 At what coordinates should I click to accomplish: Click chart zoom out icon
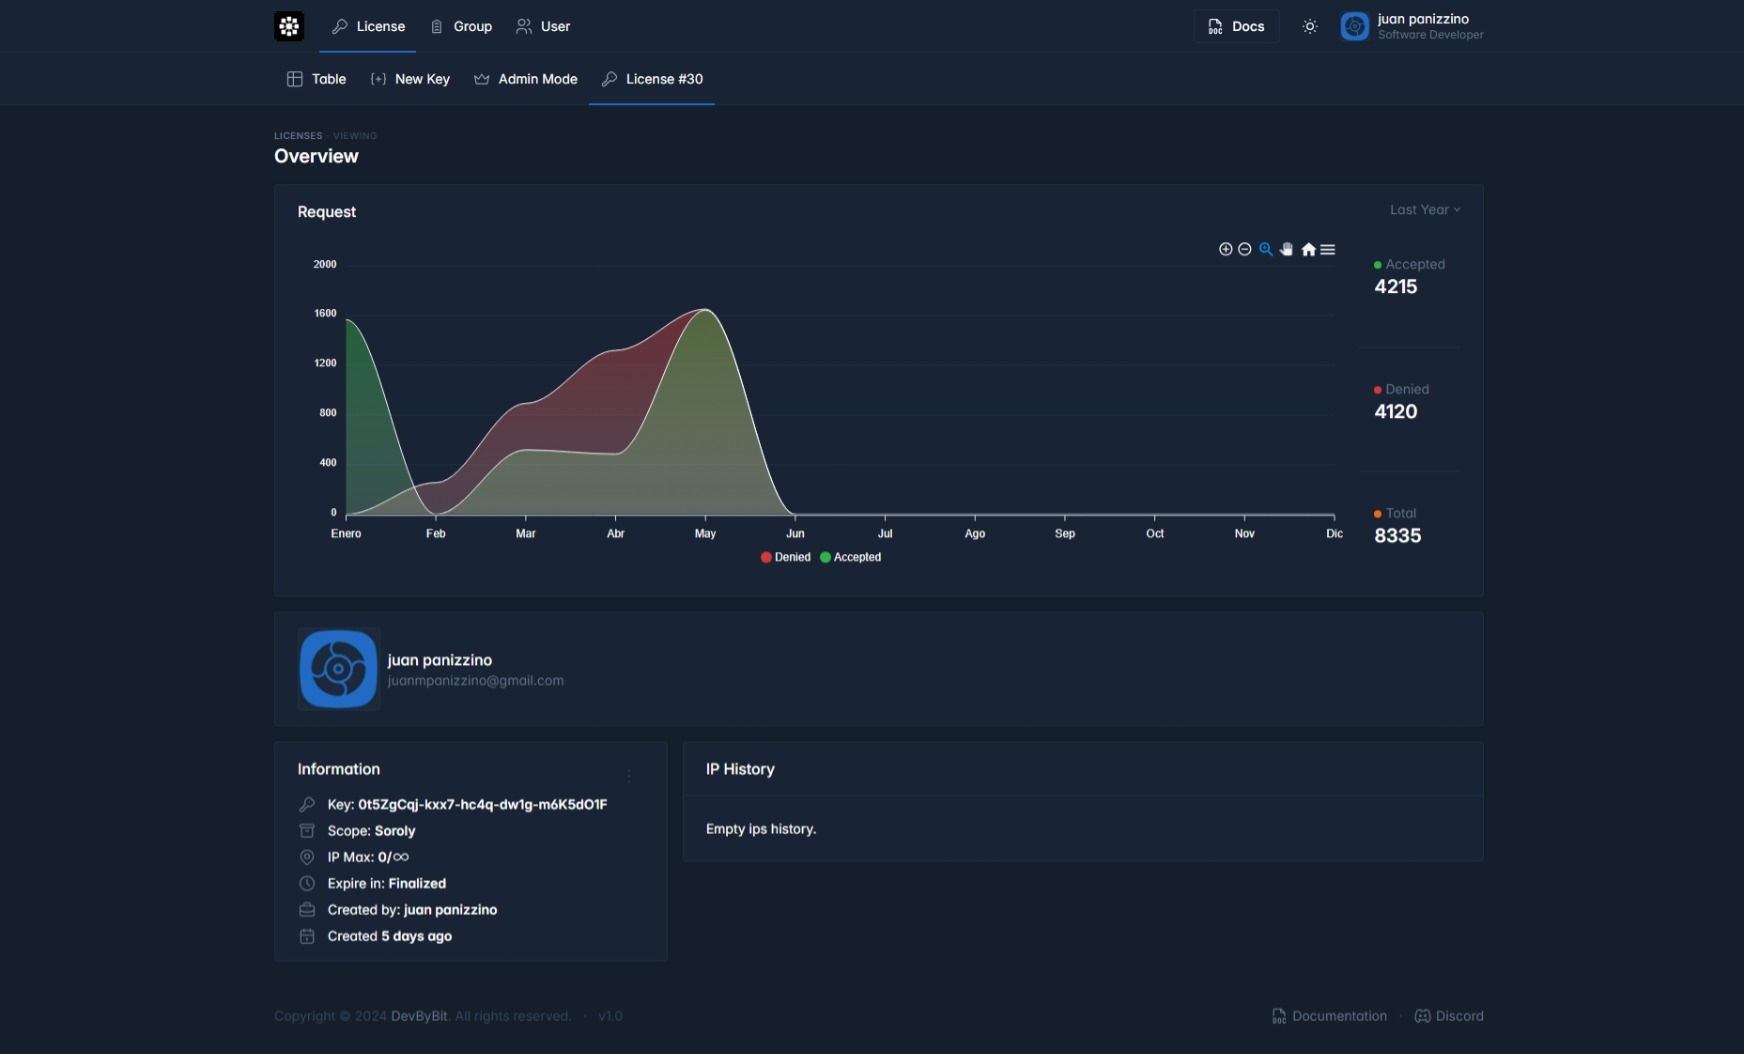(x=1245, y=249)
